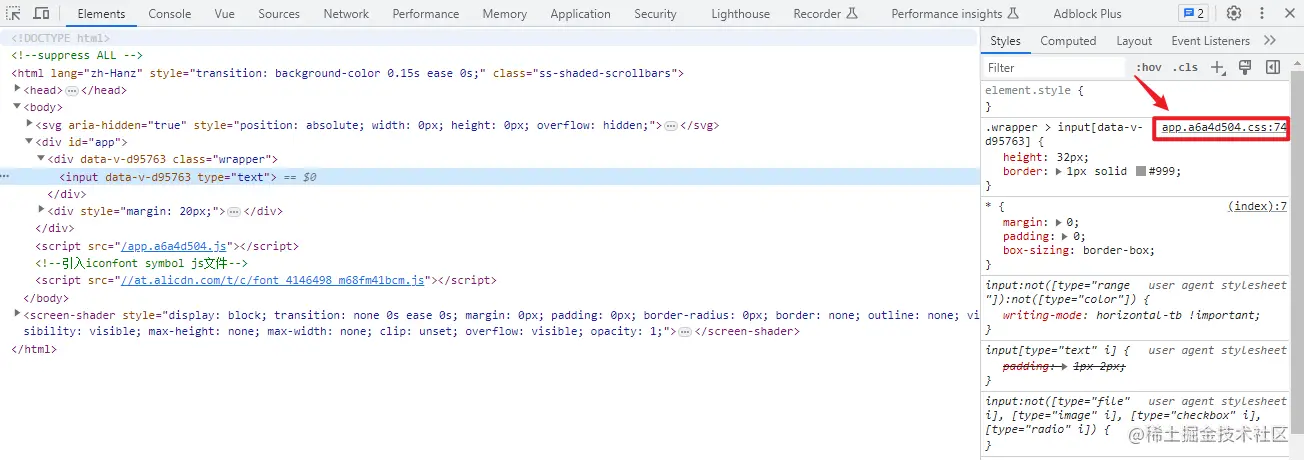Screen dimensions: 1304x460
Task: Switch to the Layout pane
Action: pyautogui.click(x=1134, y=41)
